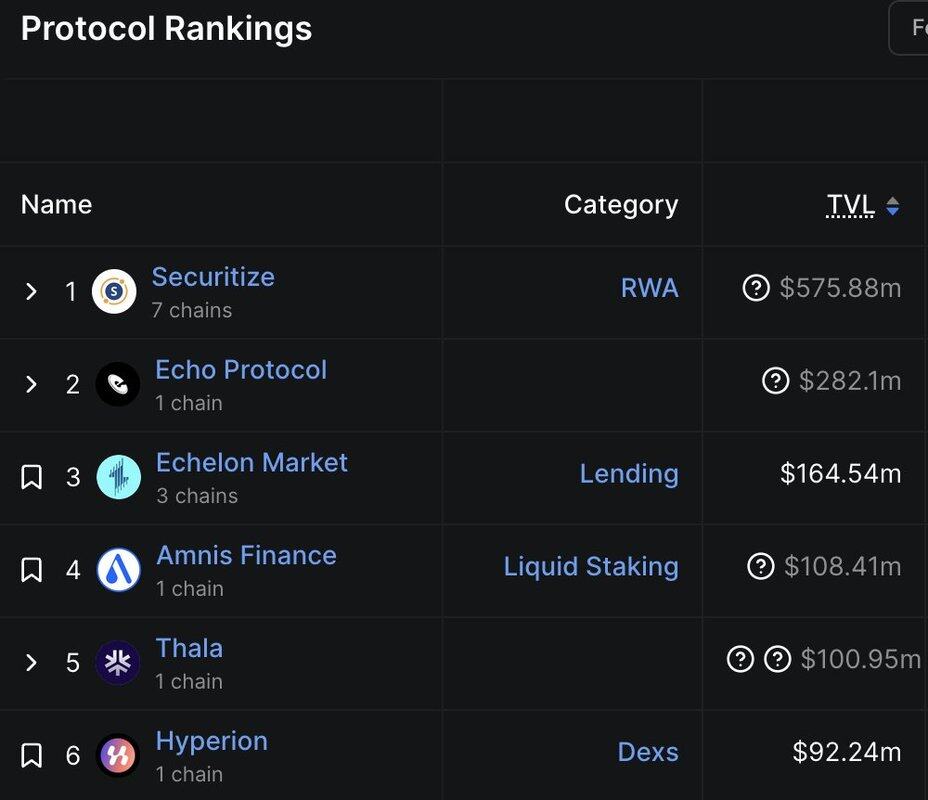
Task: Expand the Echo Protocol row
Action: tap(32, 384)
